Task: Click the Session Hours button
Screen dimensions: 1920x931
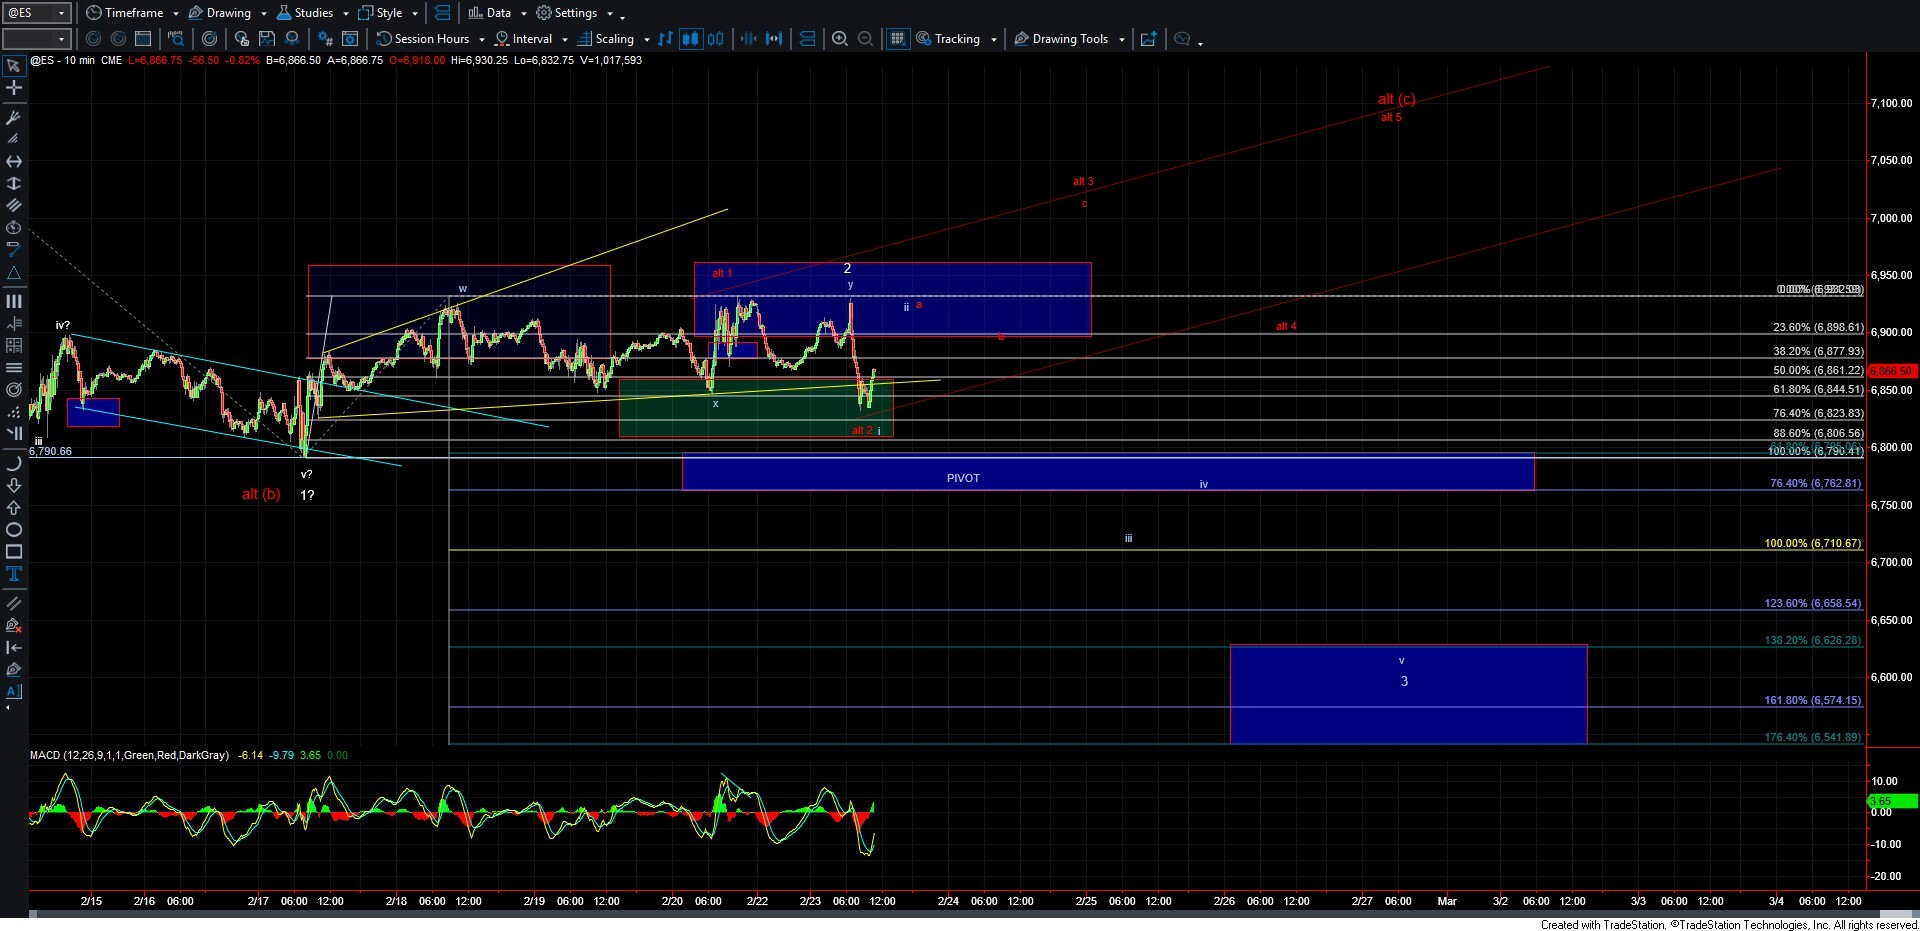Action: point(431,39)
